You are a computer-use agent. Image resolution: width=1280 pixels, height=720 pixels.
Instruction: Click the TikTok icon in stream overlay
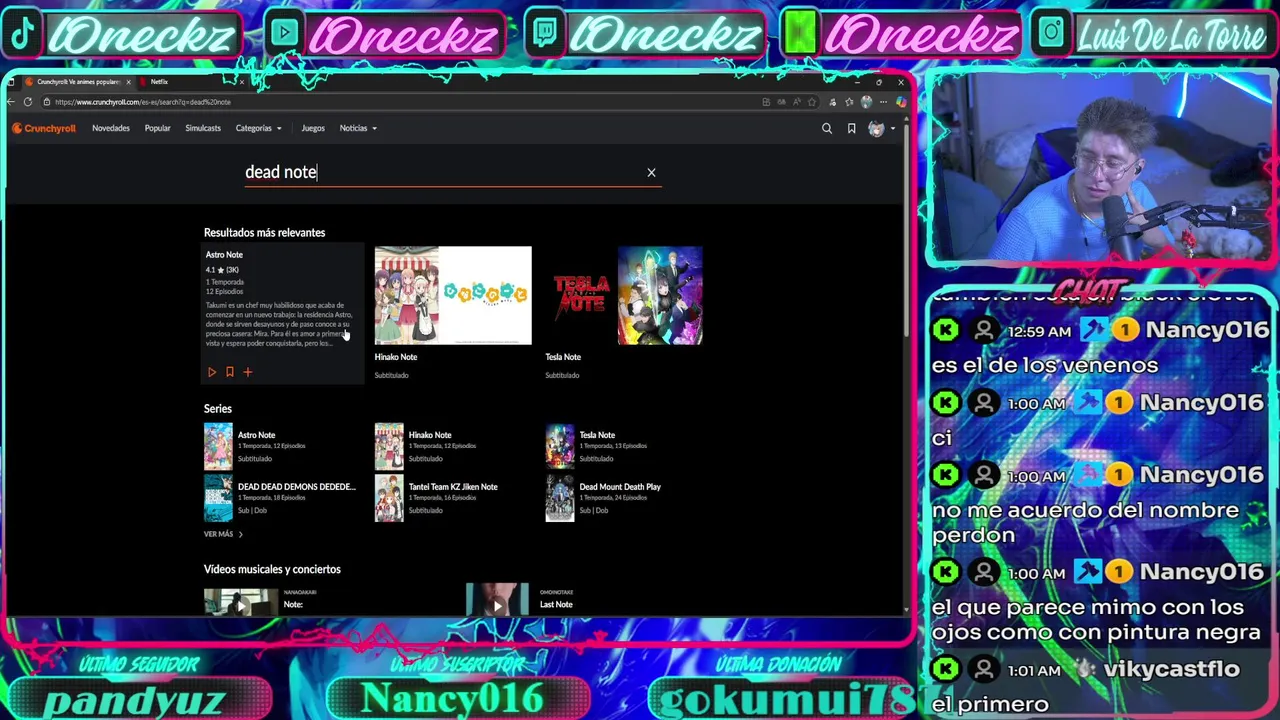[23, 34]
